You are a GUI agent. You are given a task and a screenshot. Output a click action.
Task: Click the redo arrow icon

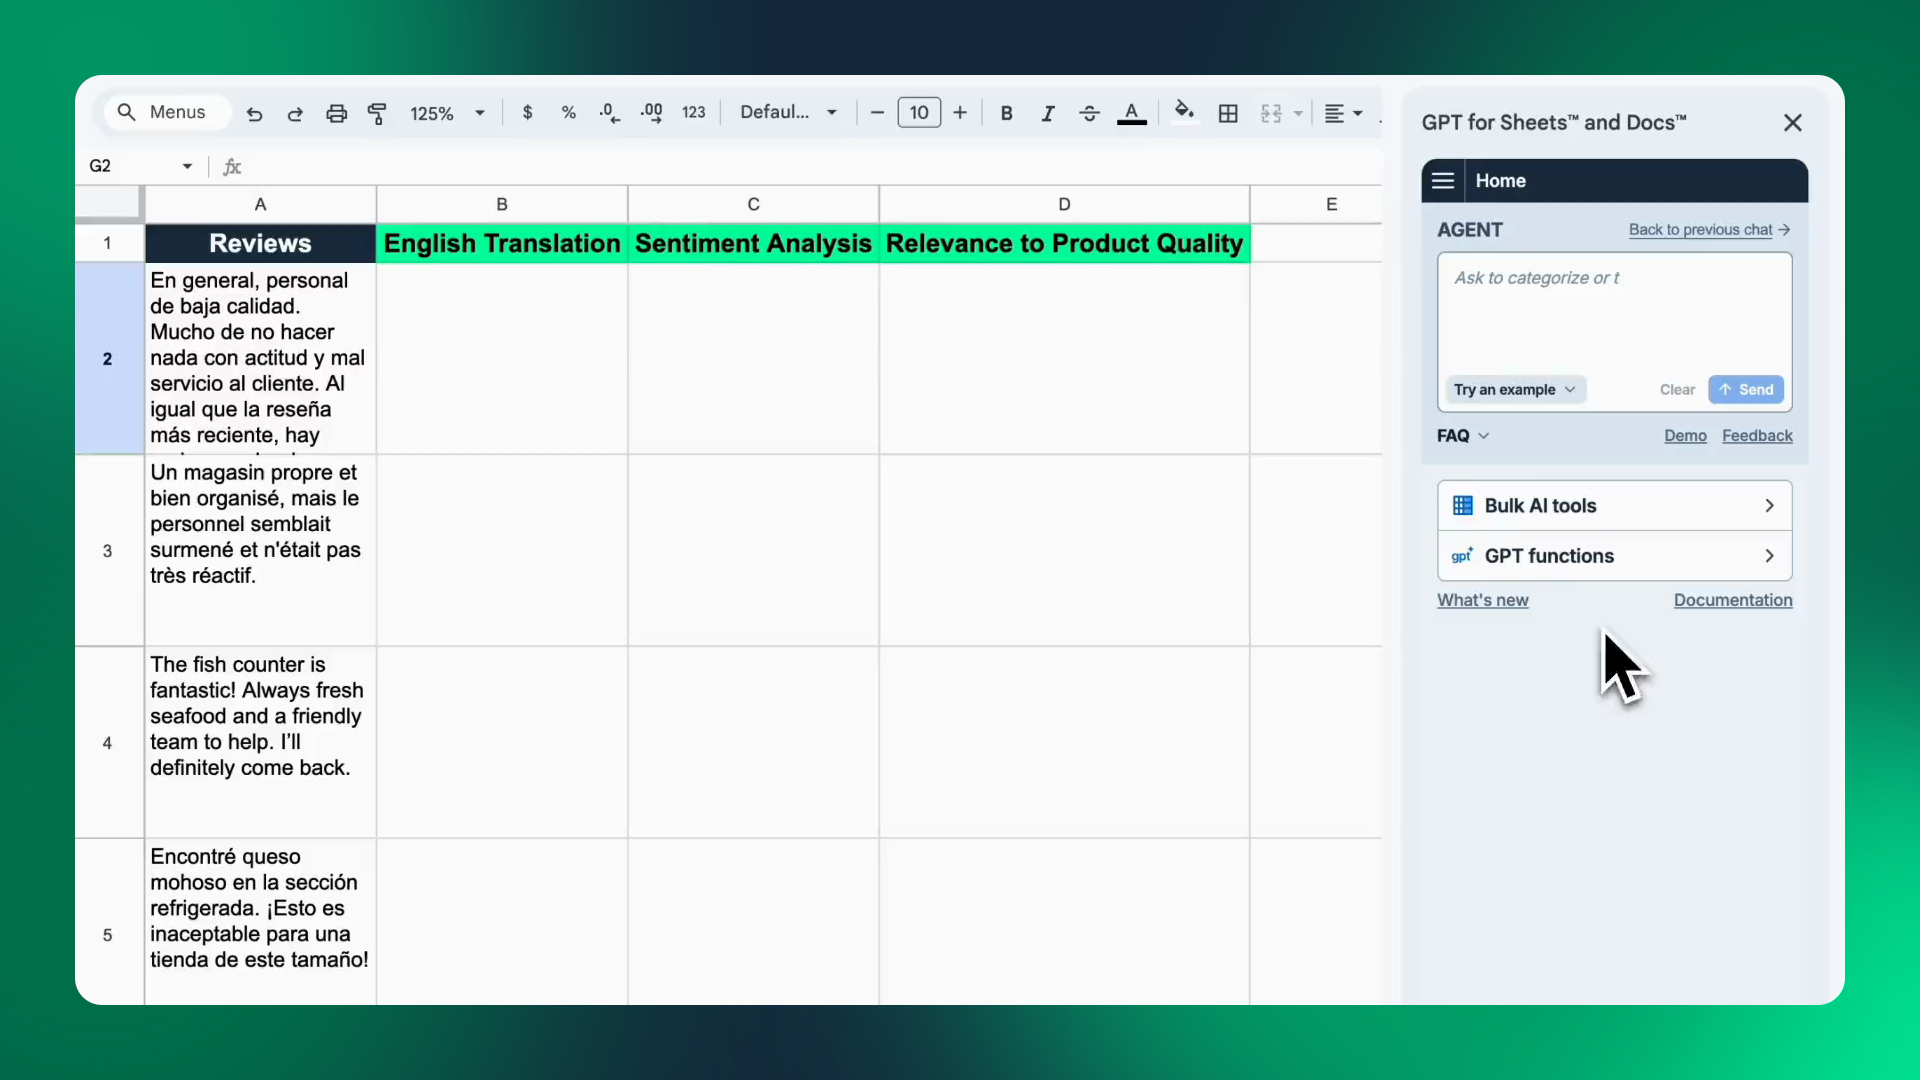pyautogui.click(x=295, y=114)
